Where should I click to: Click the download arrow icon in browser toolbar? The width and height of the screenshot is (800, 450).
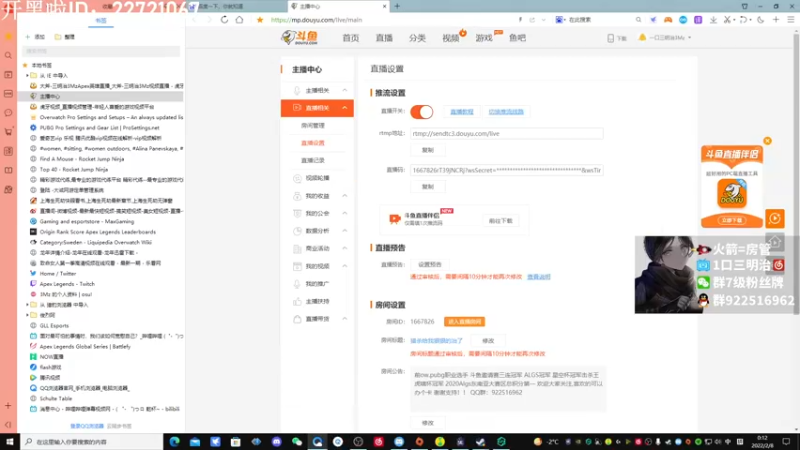[713, 19]
